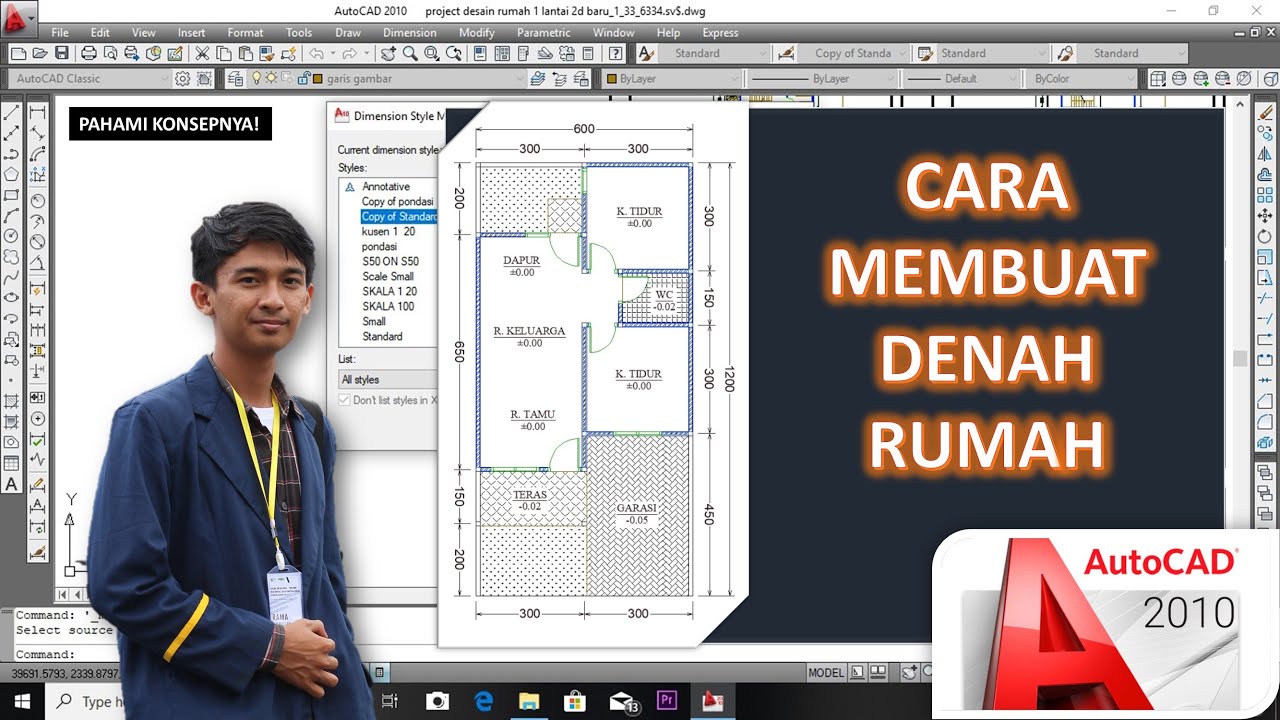Open File Explorer from taskbar
The width and height of the screenshot is (1280, 720).
(x=528, y=701)
